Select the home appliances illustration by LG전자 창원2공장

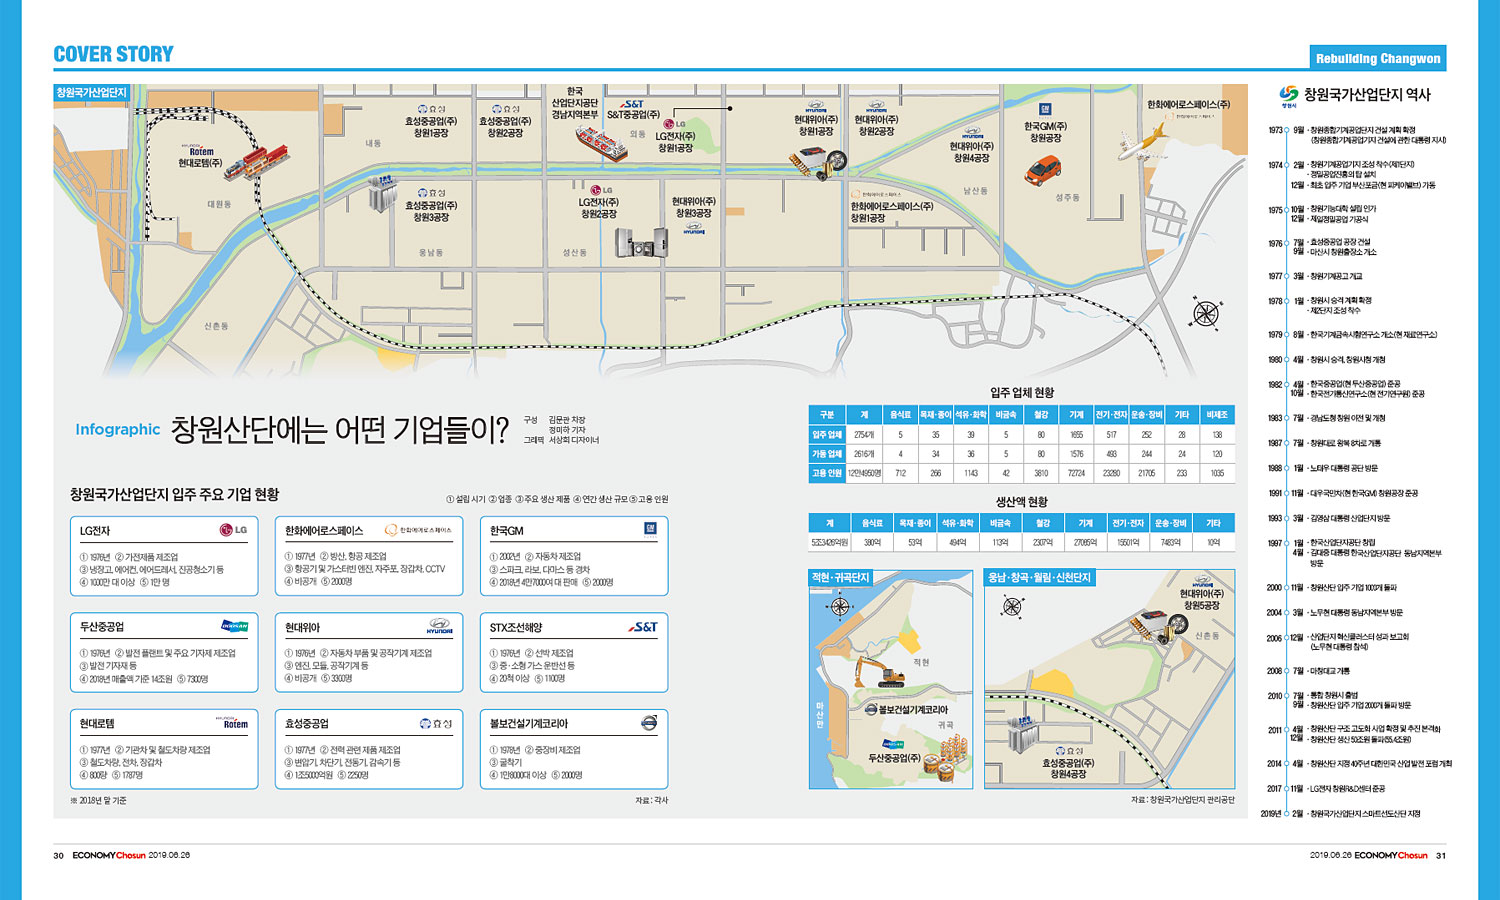point(640,242)
